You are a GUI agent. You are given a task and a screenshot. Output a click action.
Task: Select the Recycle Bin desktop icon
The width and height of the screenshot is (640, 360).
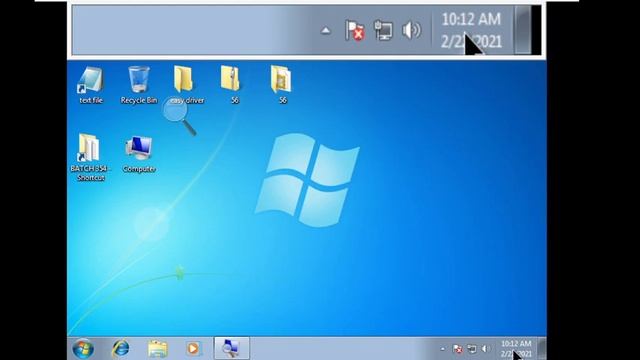tap(139, 85)
